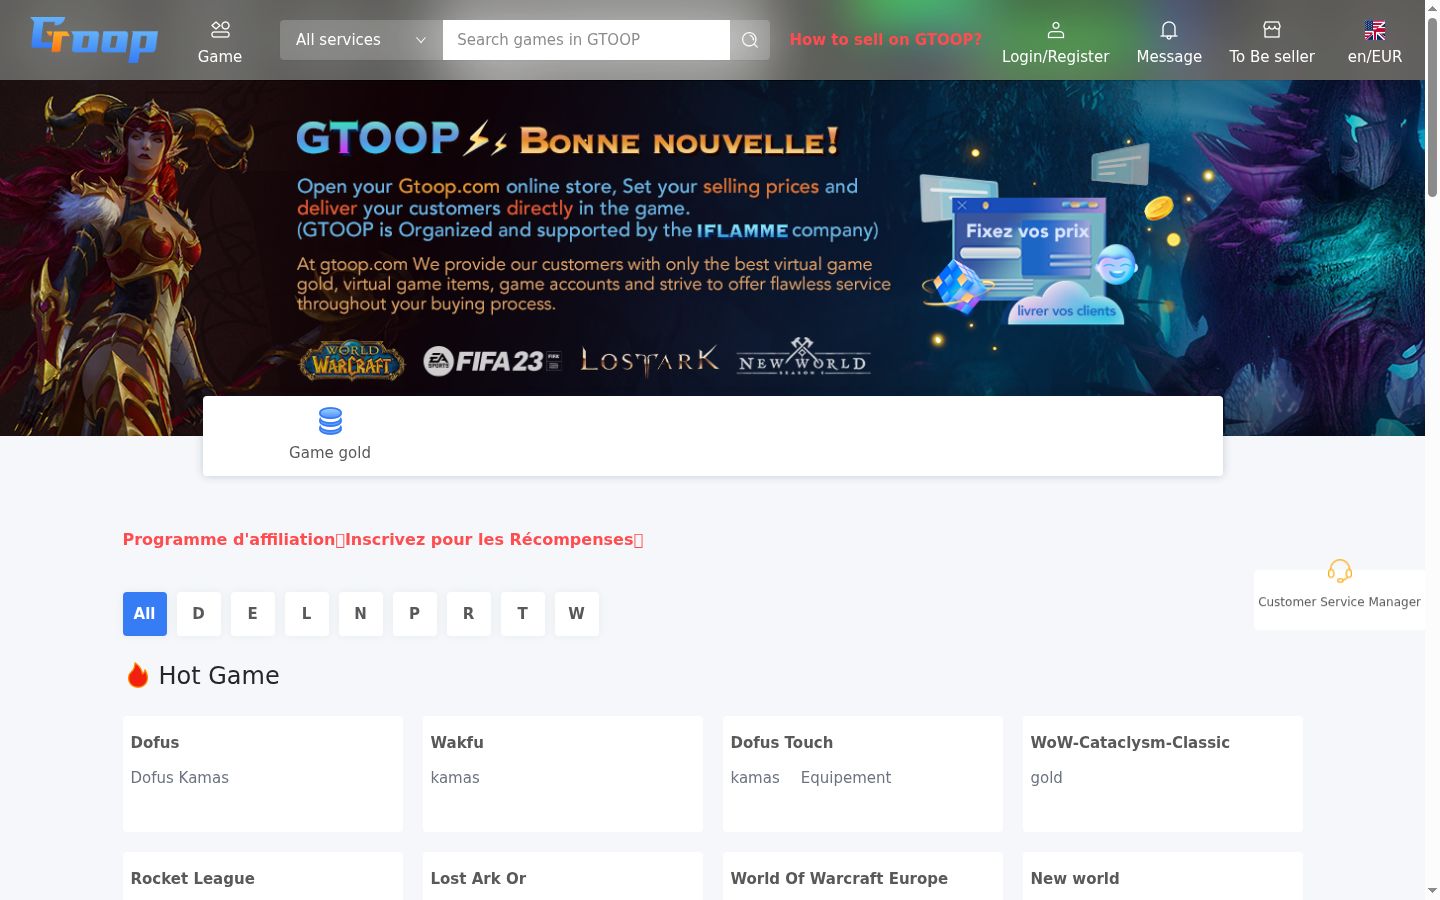The width and height of the screenshot is (1440, 900).
Task: Click the Hot Game flame icon
Action: (138, 676)
